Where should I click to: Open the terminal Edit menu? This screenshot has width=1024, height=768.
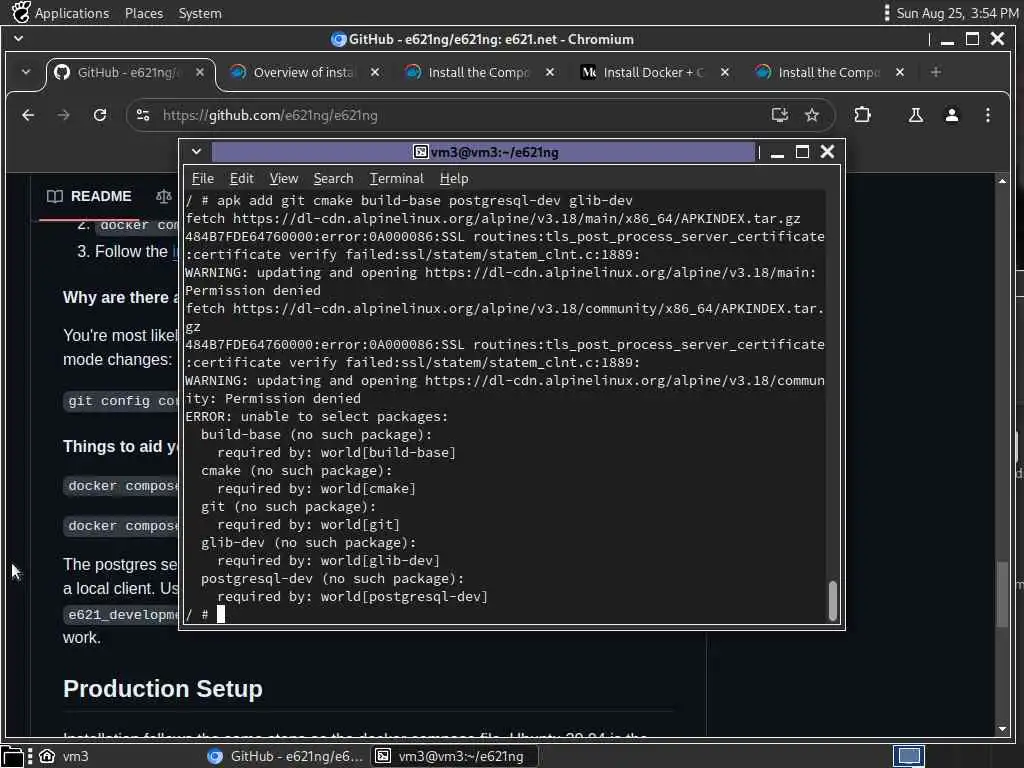(x=241, y=178)
